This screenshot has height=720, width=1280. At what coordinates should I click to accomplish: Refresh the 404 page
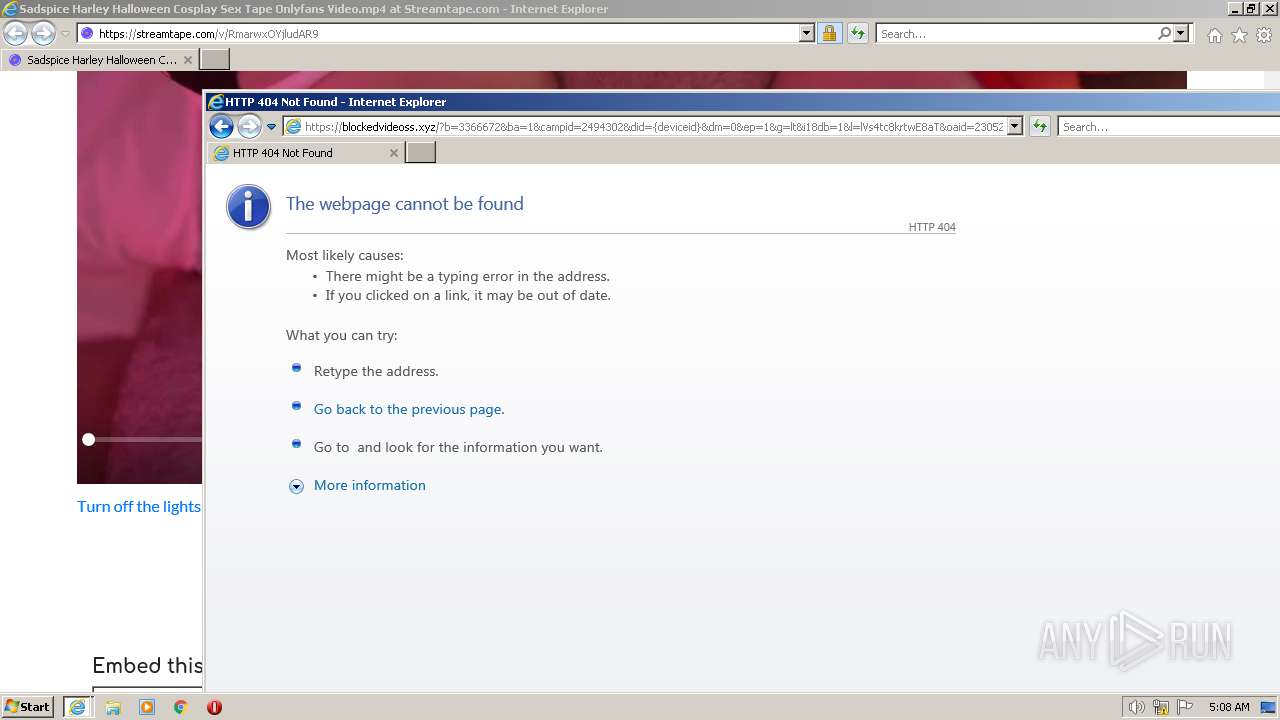(x=1040, y=127)
